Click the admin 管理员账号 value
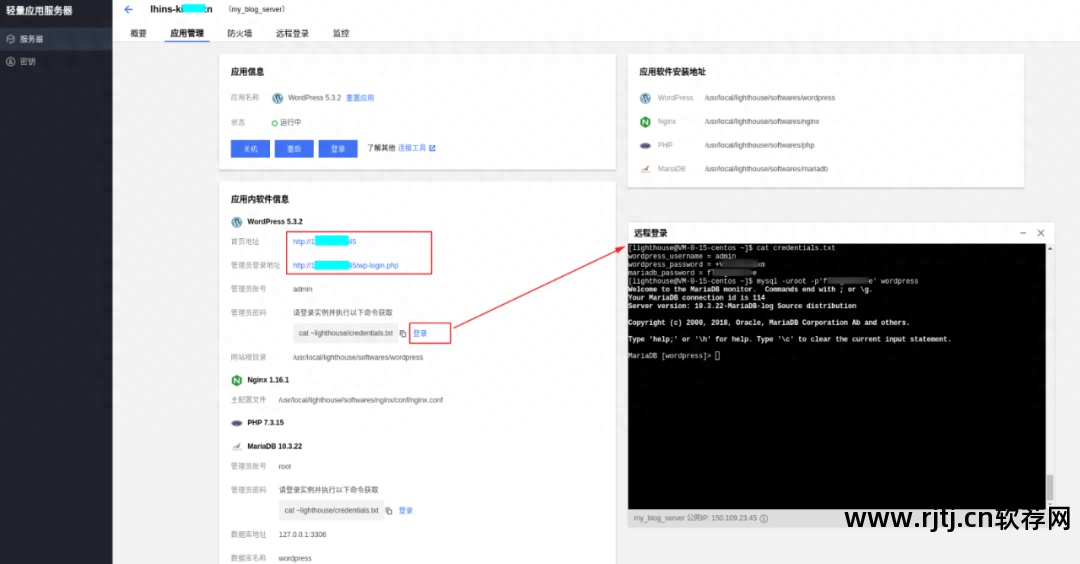The width and height of the screenshot is (1080, 564). pos(302,289)
